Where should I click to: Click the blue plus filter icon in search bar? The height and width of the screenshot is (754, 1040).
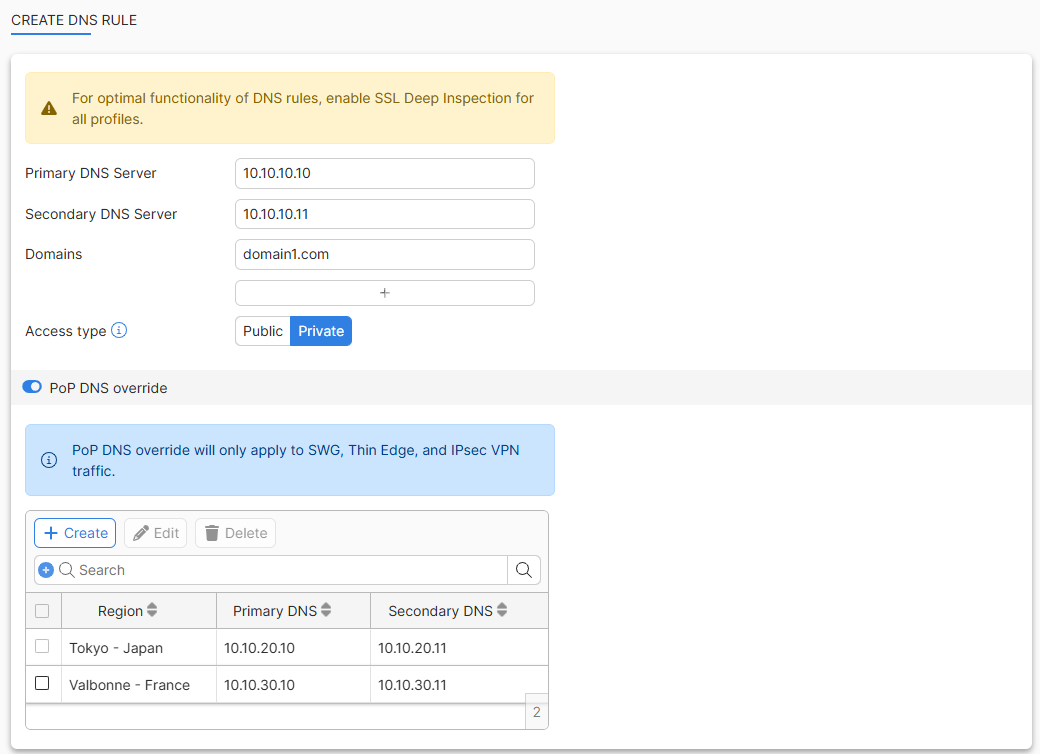tap(46, 569)
